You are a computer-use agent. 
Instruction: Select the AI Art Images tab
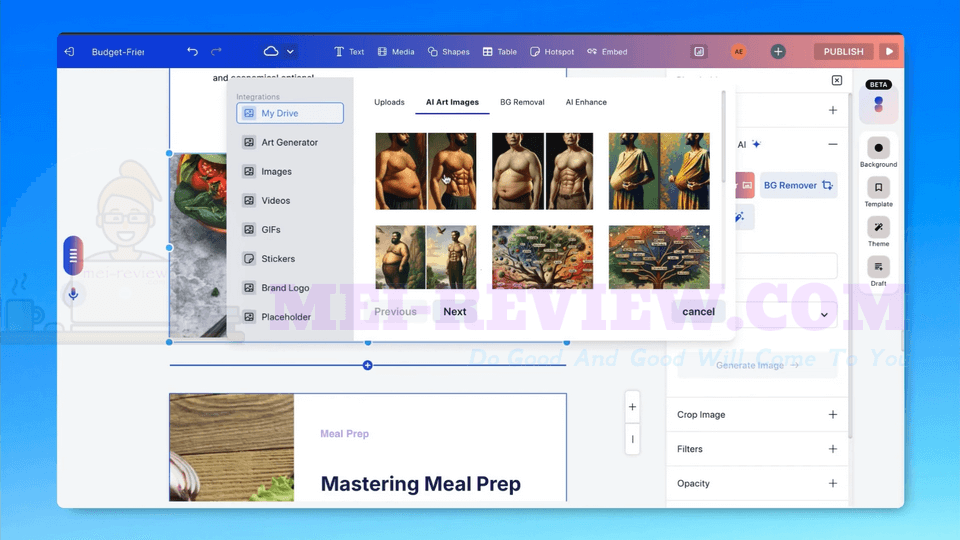pyautogui.click(x=452, y=102)
